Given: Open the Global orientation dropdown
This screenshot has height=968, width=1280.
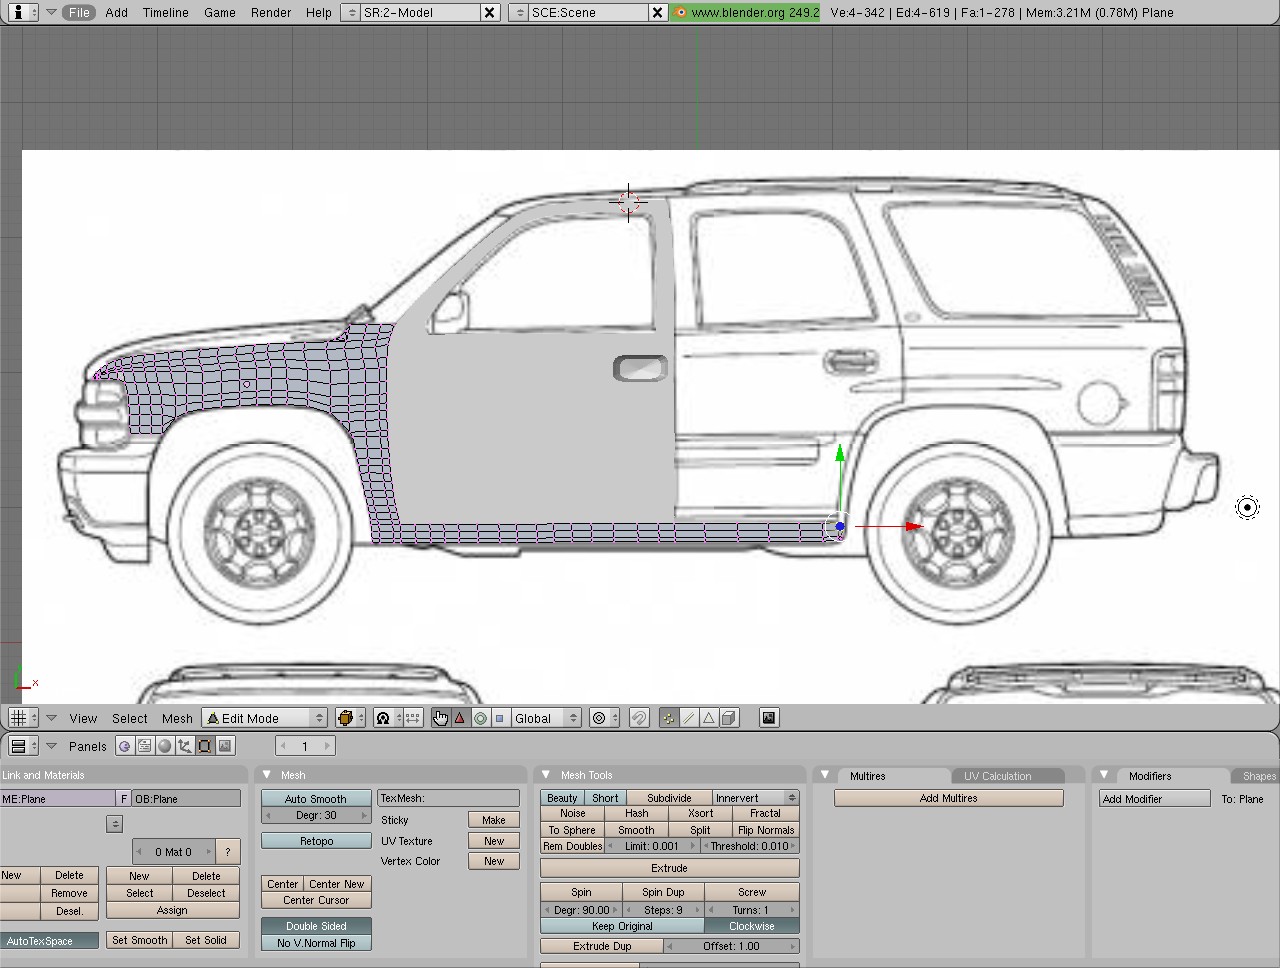Looking at the screenshot, I should [x=546, y=718].
